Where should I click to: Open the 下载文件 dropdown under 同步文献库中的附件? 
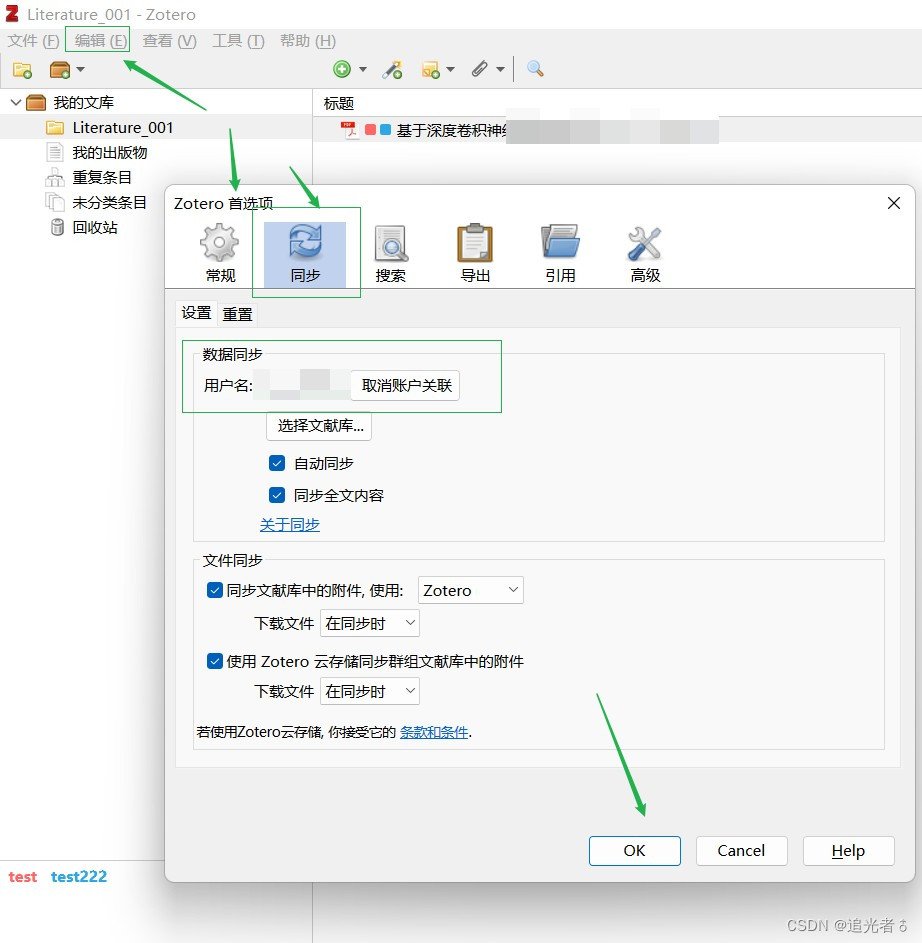click(369, 623)
